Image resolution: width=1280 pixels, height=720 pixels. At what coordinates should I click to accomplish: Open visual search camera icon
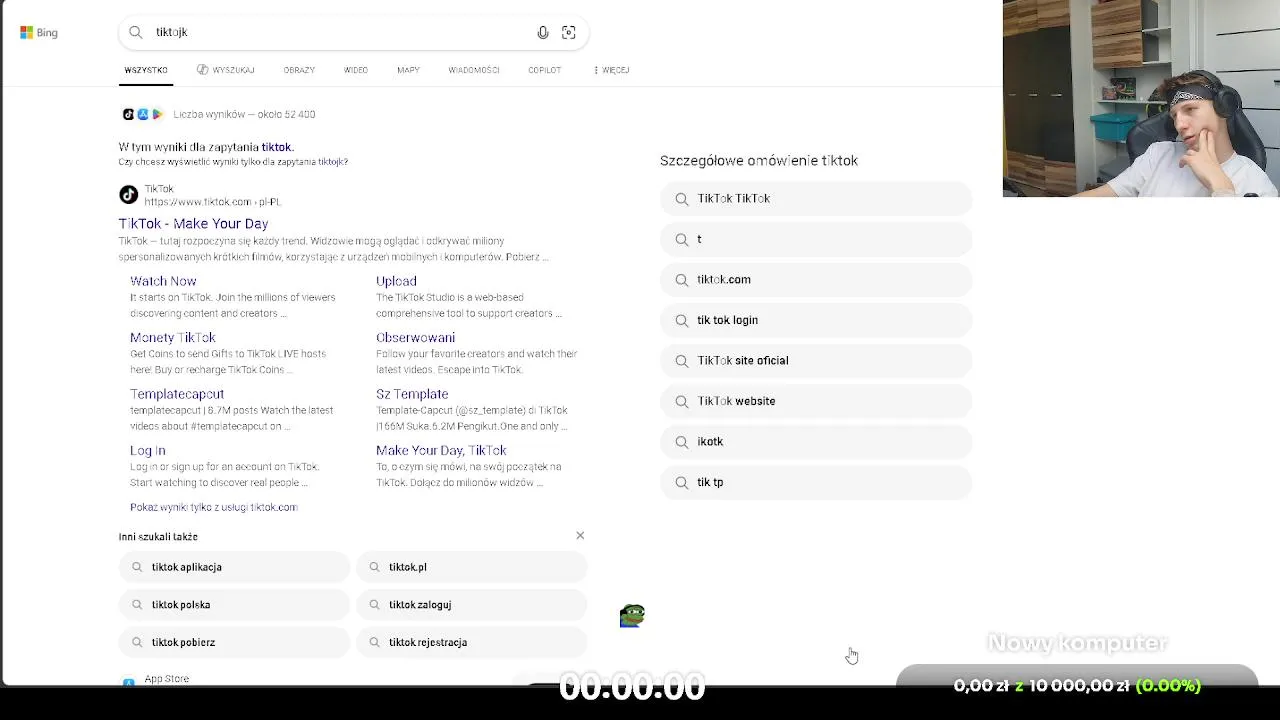pyautogui.click(x=569, y=32)
